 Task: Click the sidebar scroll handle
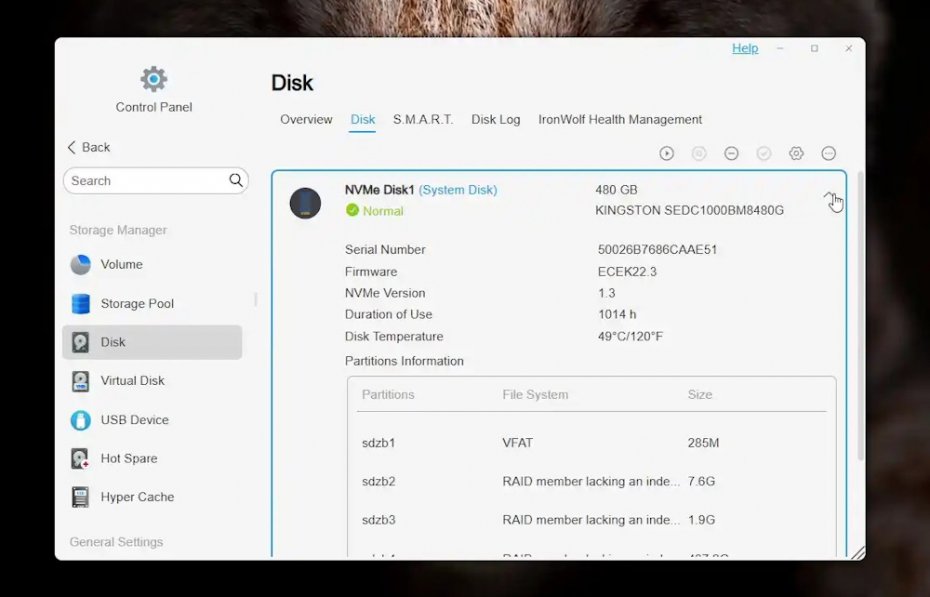[x=256, y=299]
